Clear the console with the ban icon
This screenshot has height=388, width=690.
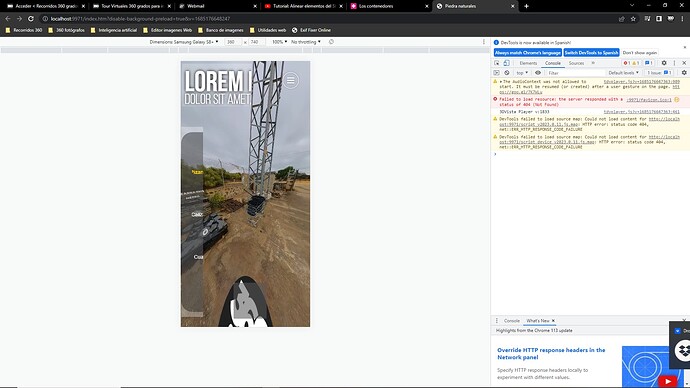tap(506, 73)
